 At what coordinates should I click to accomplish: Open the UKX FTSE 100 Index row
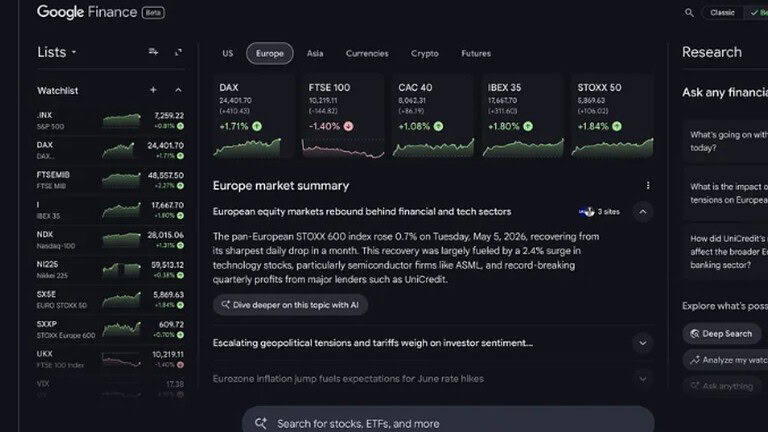110,360
